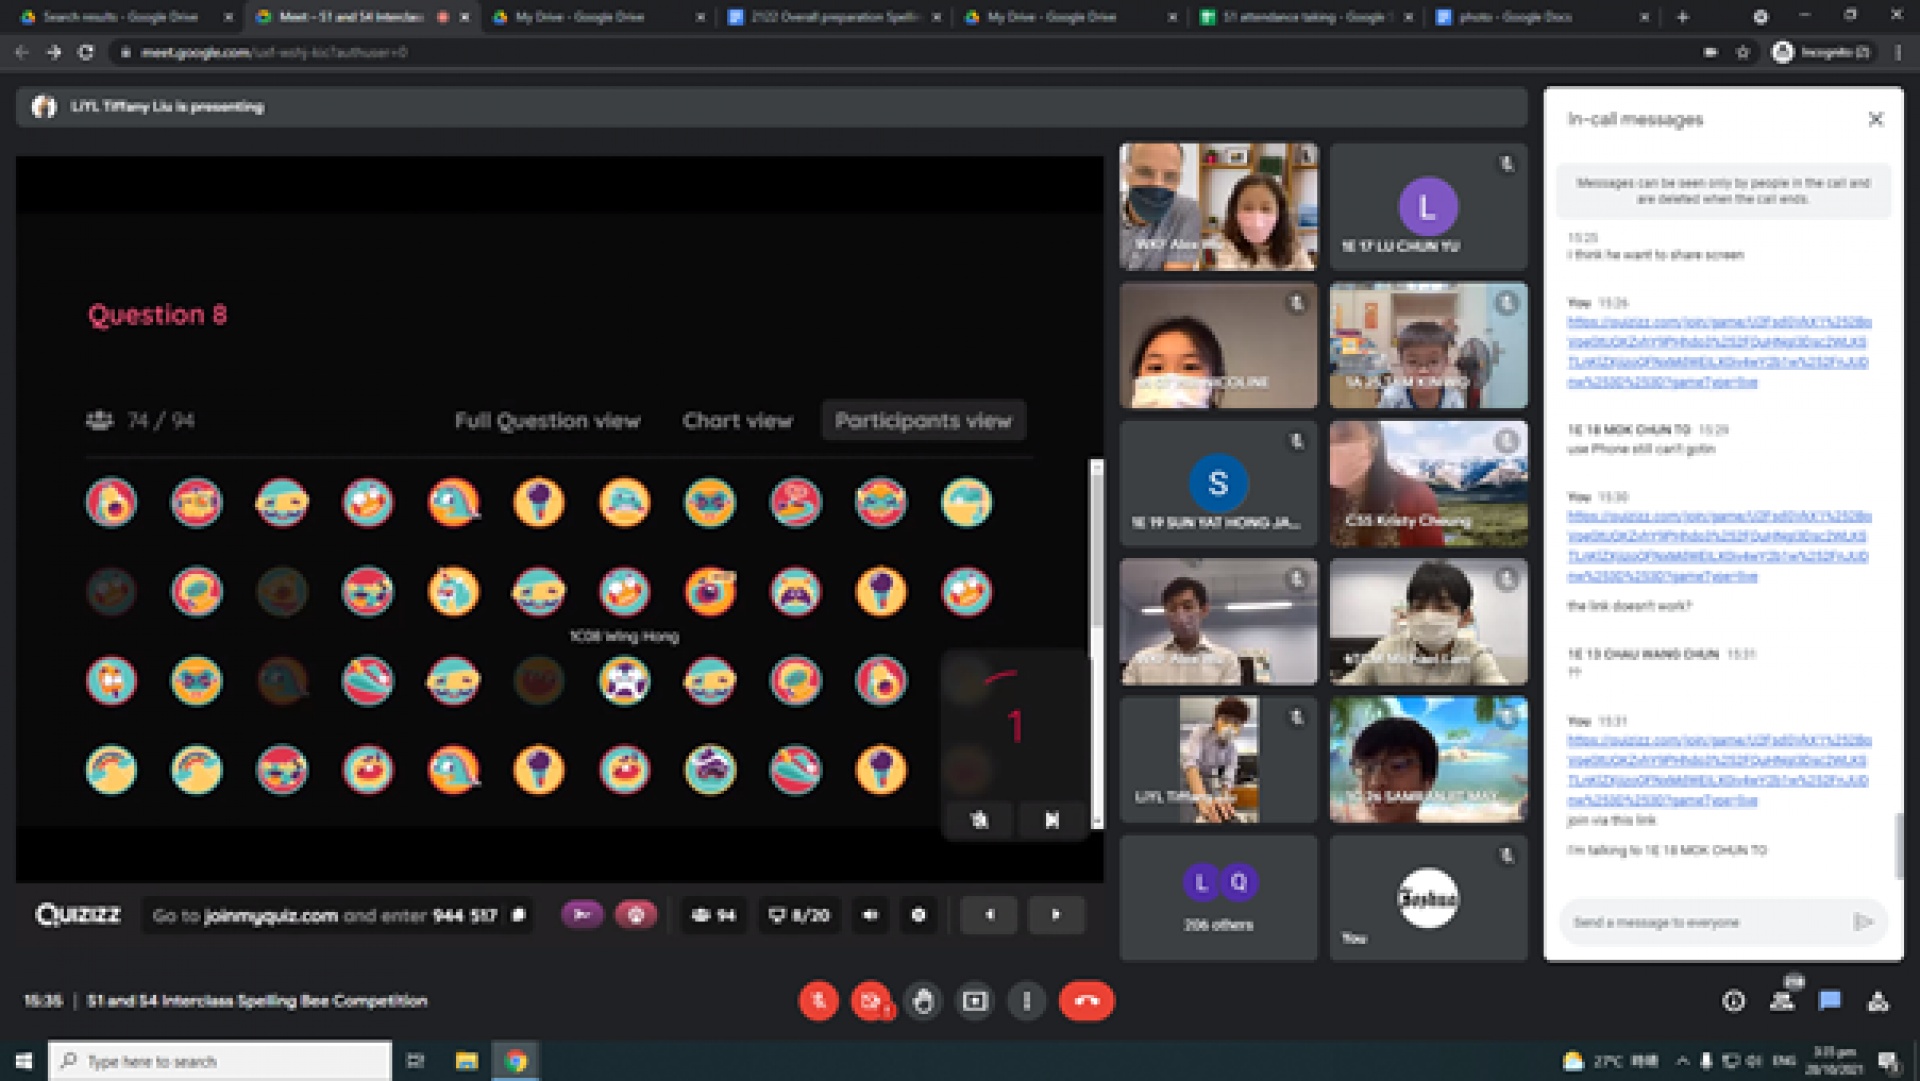Open the 206 others participant tile
The width and height of the screenshot is (1920, 1081).
pyautogui.click(x=1218, y=898)
